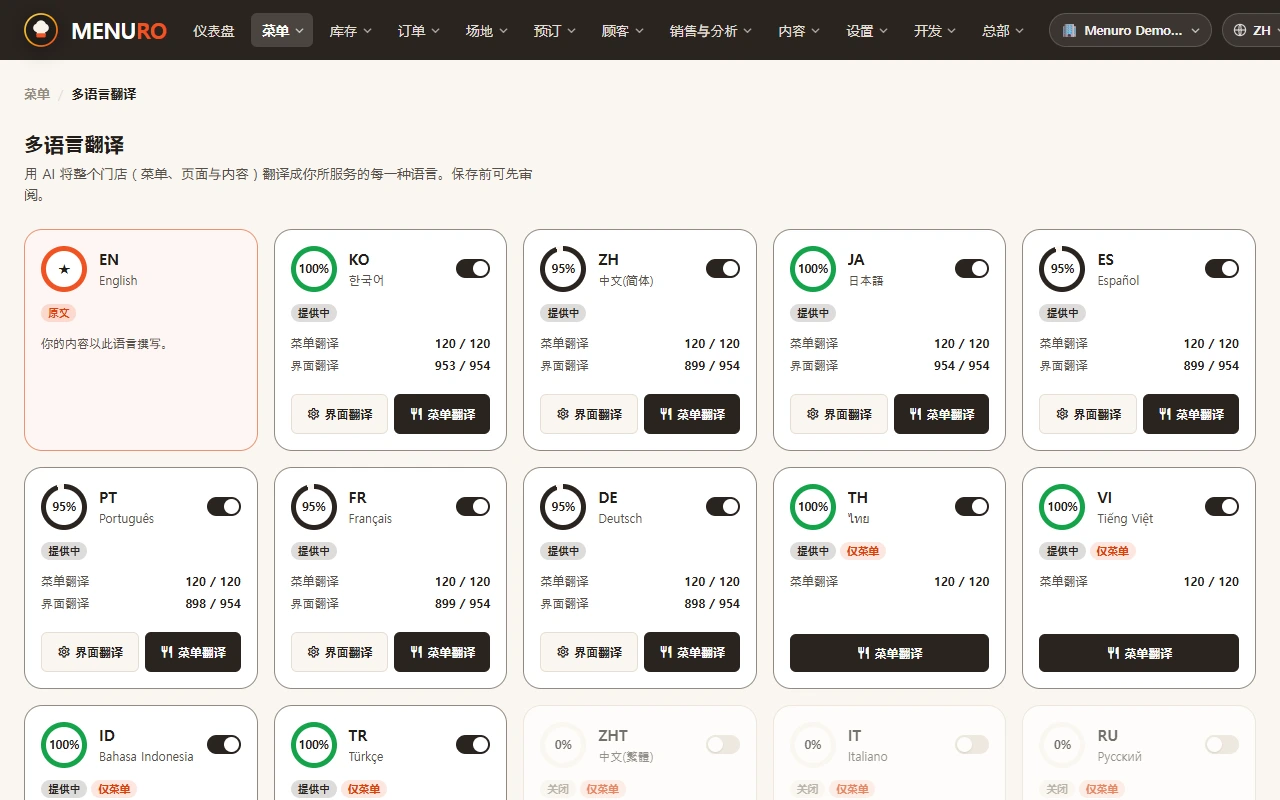The image size is (1280, 800).
Task: Click the gear icon on JA 界面翻译 button
Action: coord(813,414)
